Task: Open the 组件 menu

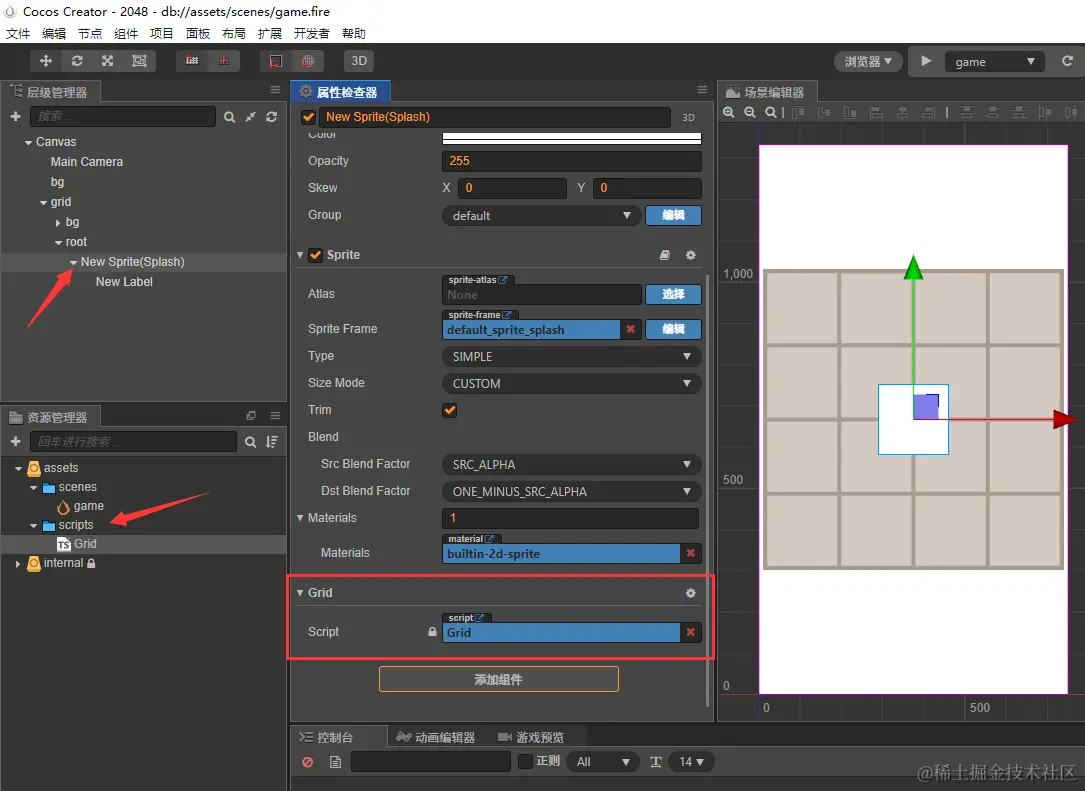Action: point(125,33)
